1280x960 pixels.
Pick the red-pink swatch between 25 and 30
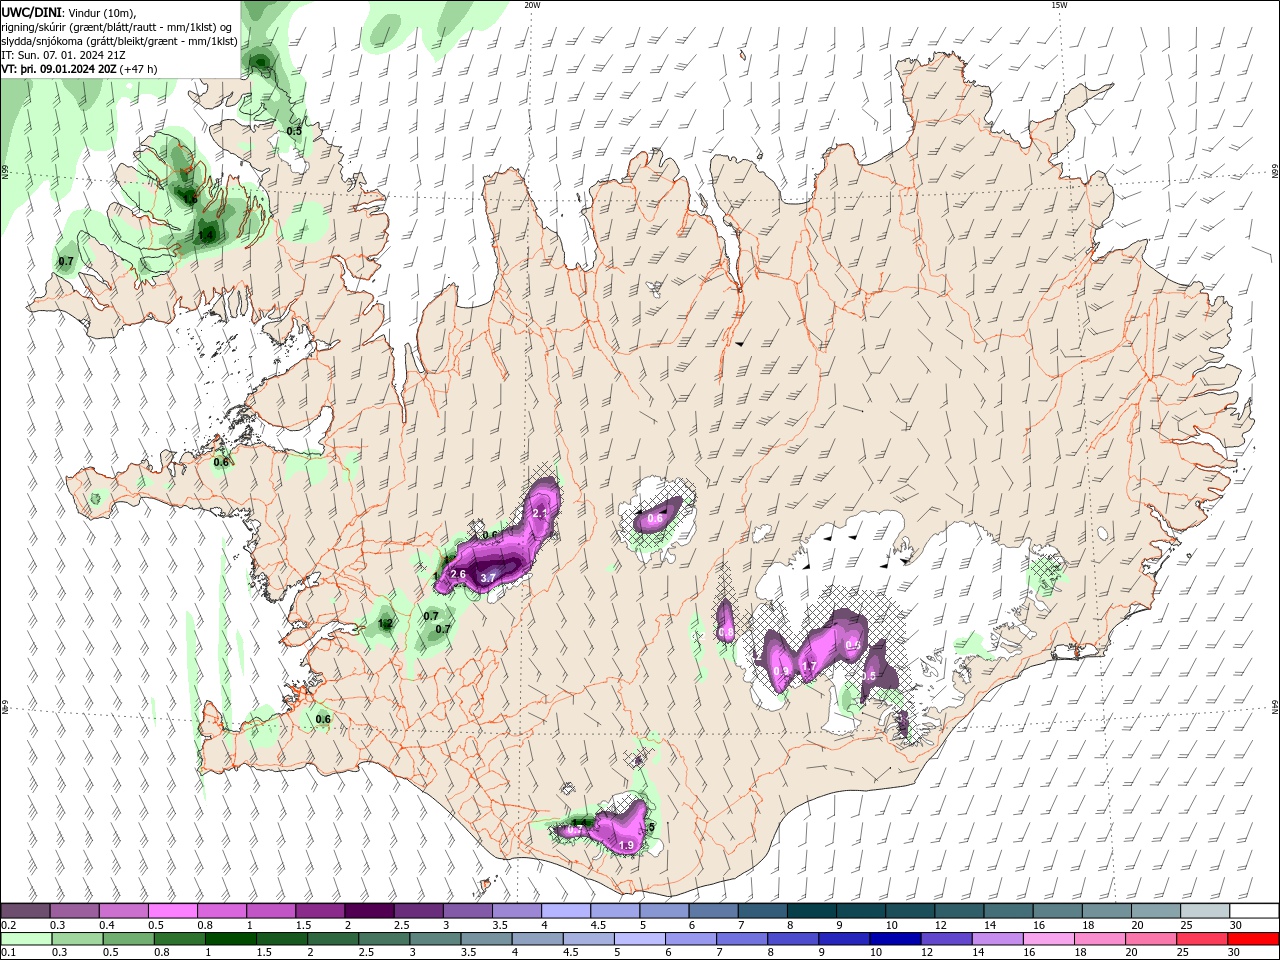click(1202, 939)
